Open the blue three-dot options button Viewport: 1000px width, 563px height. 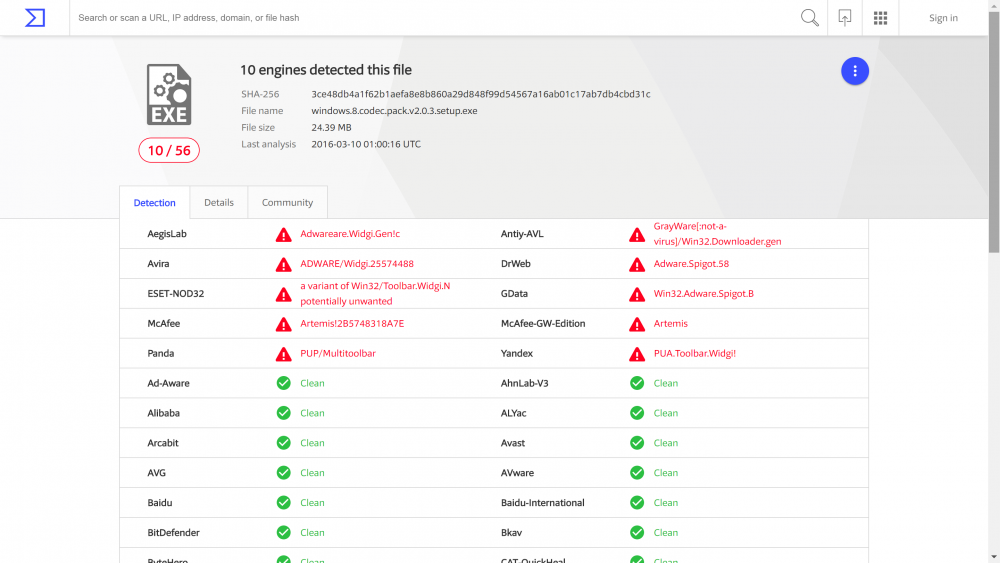(854, 71)
